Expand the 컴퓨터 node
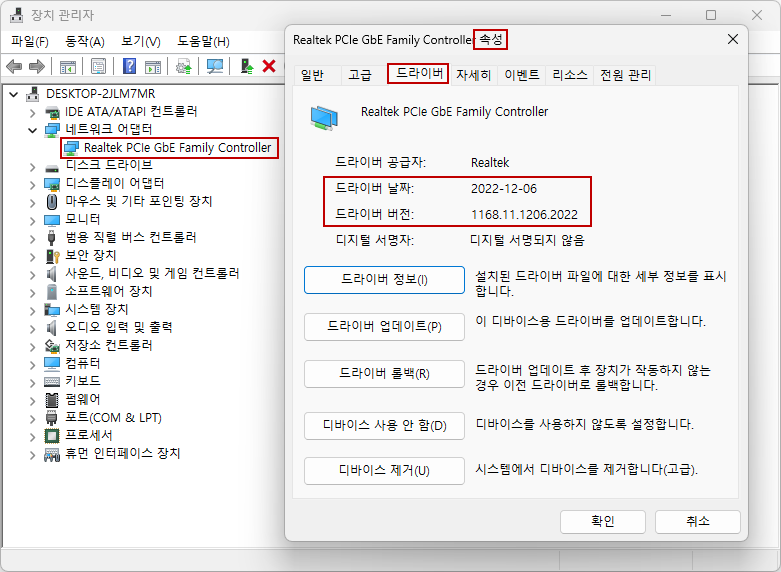Viewport: 781px width, 572px height. tap(32, 365)
